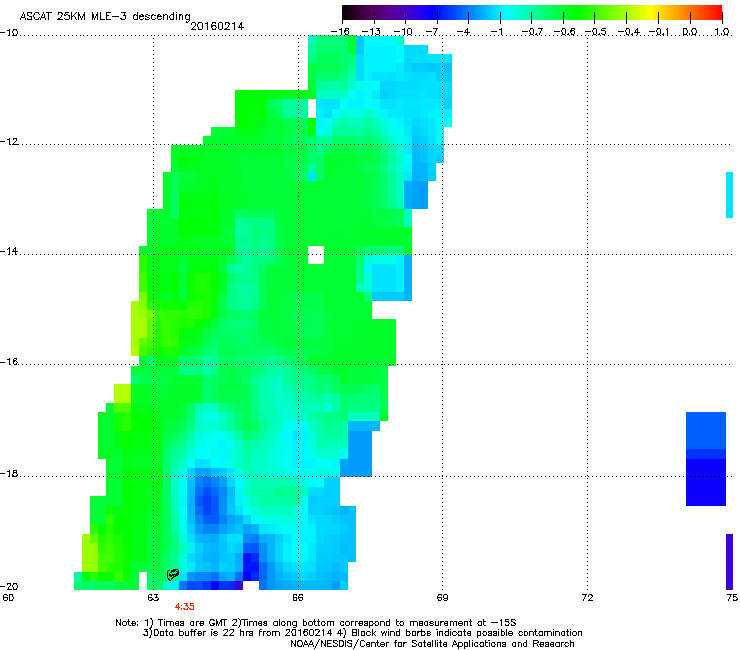Click the color bar tick label '-0.4'
The width and height of the screenshot is (740, 650).
click(x=629, y=32)
